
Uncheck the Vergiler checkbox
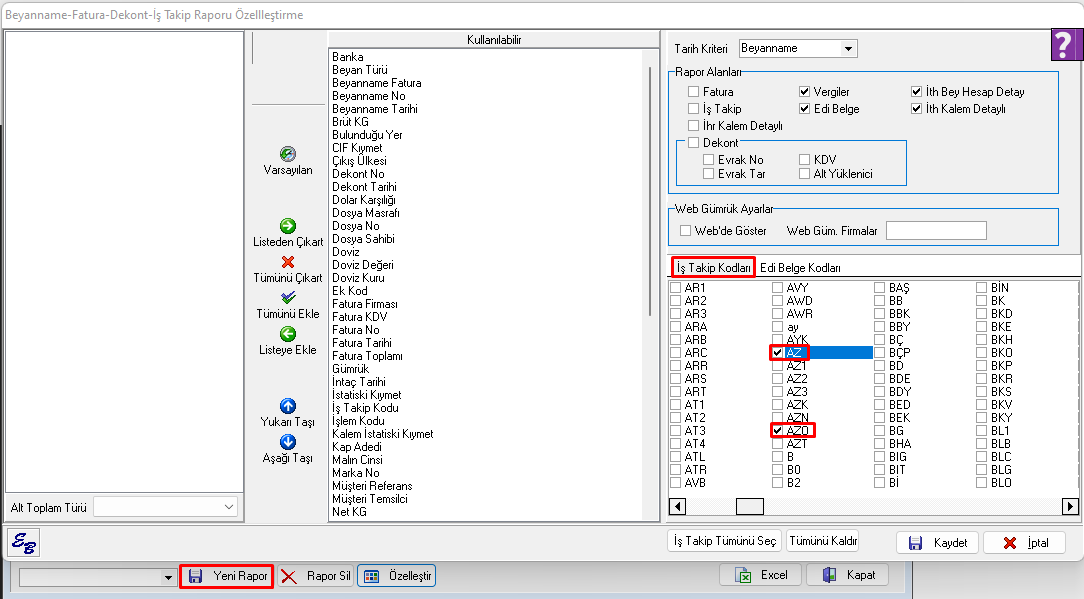point(804,91)
